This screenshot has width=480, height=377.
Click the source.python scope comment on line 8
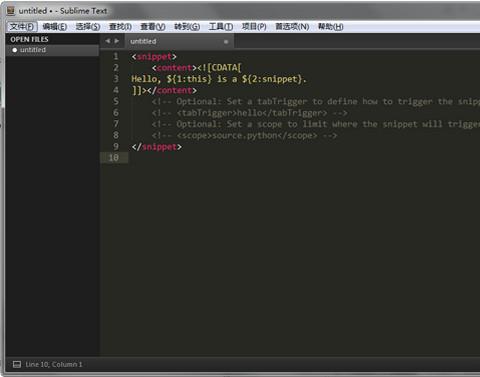pyautogui.click(x=244, y=136)
